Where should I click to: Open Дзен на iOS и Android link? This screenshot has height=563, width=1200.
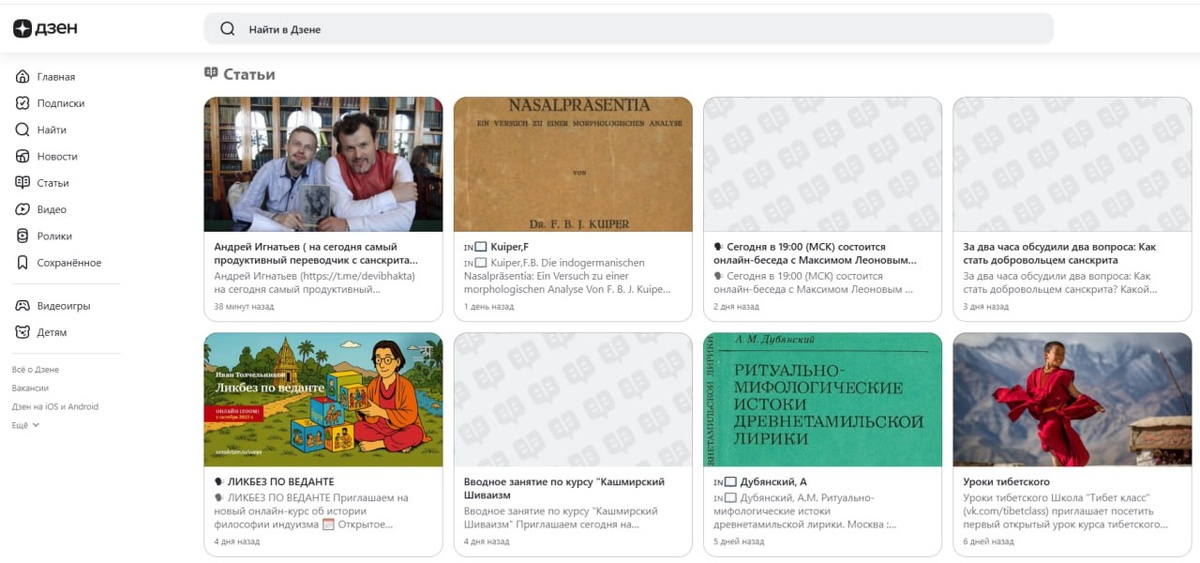pos(55,407)
